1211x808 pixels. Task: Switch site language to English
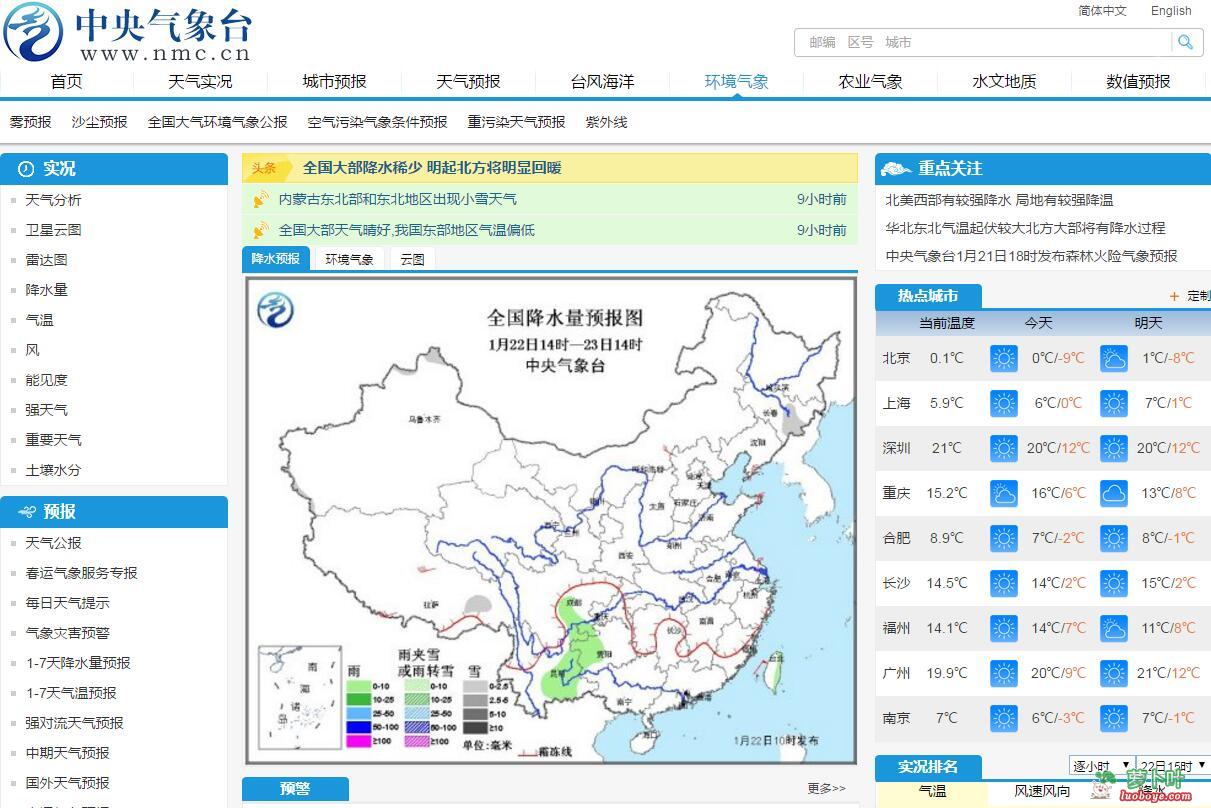(x=1171, y=11)
